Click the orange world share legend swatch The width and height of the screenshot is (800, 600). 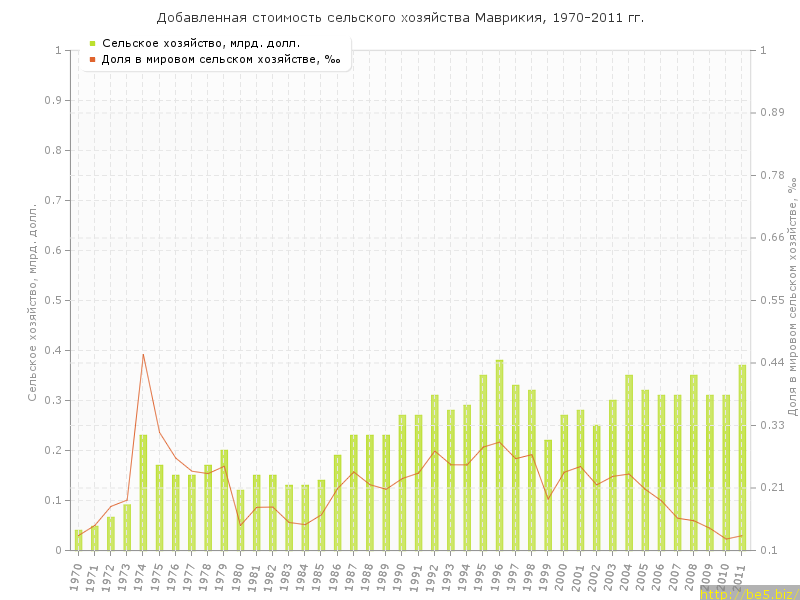92,59
